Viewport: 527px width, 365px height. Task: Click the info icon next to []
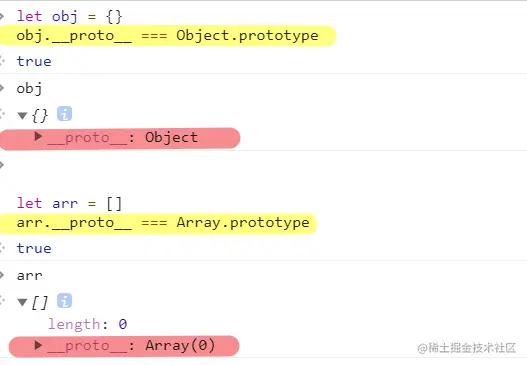[64, 300]
